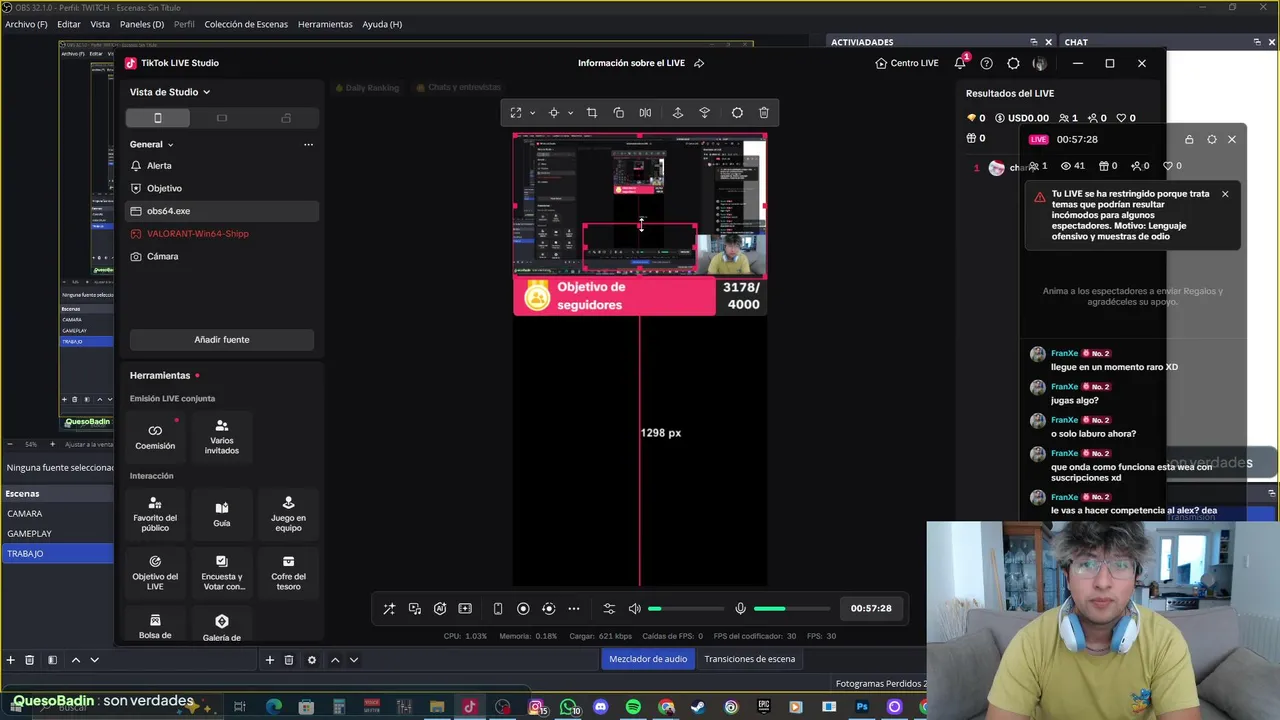Mute the speaker audio icon
The image size is (1280, 720).
[x=634, y=608]
